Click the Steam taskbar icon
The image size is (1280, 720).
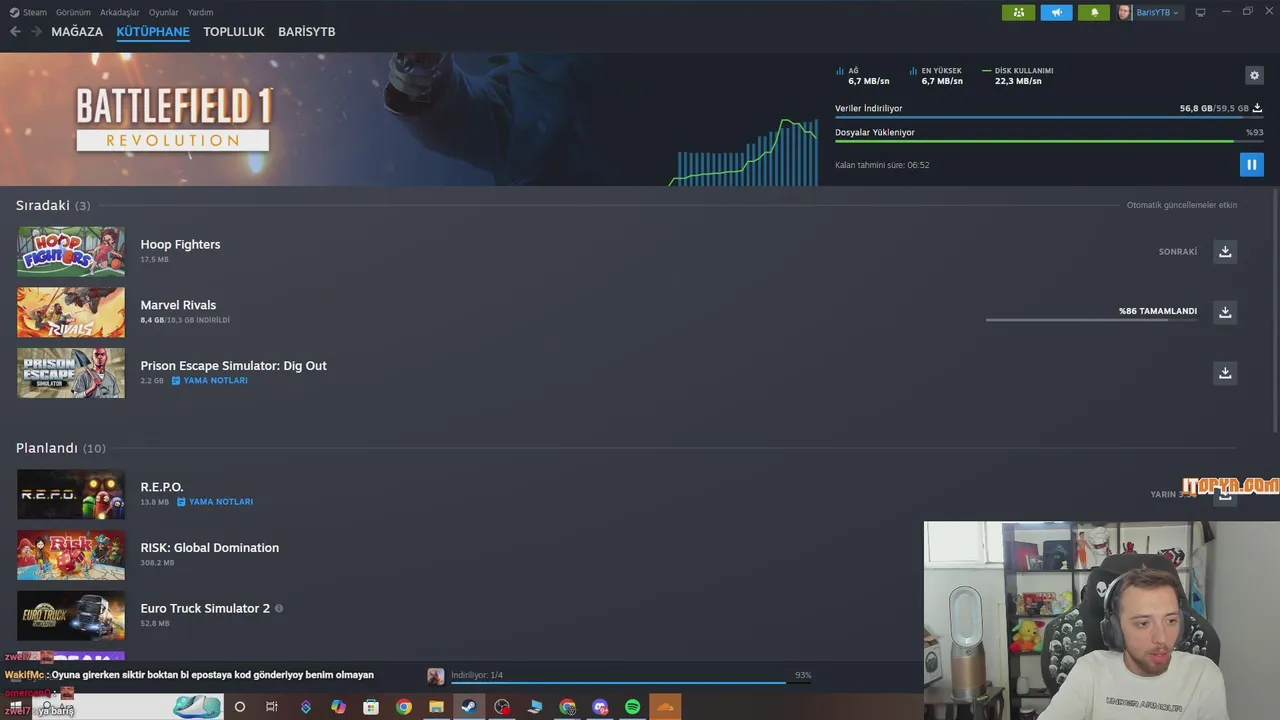[x=468, y=707]
